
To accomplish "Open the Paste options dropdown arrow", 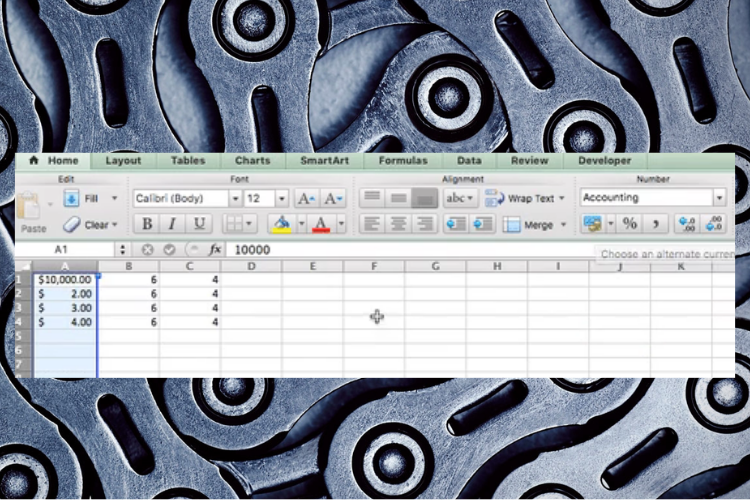I will pyautogui.click(x=50, y=204).
